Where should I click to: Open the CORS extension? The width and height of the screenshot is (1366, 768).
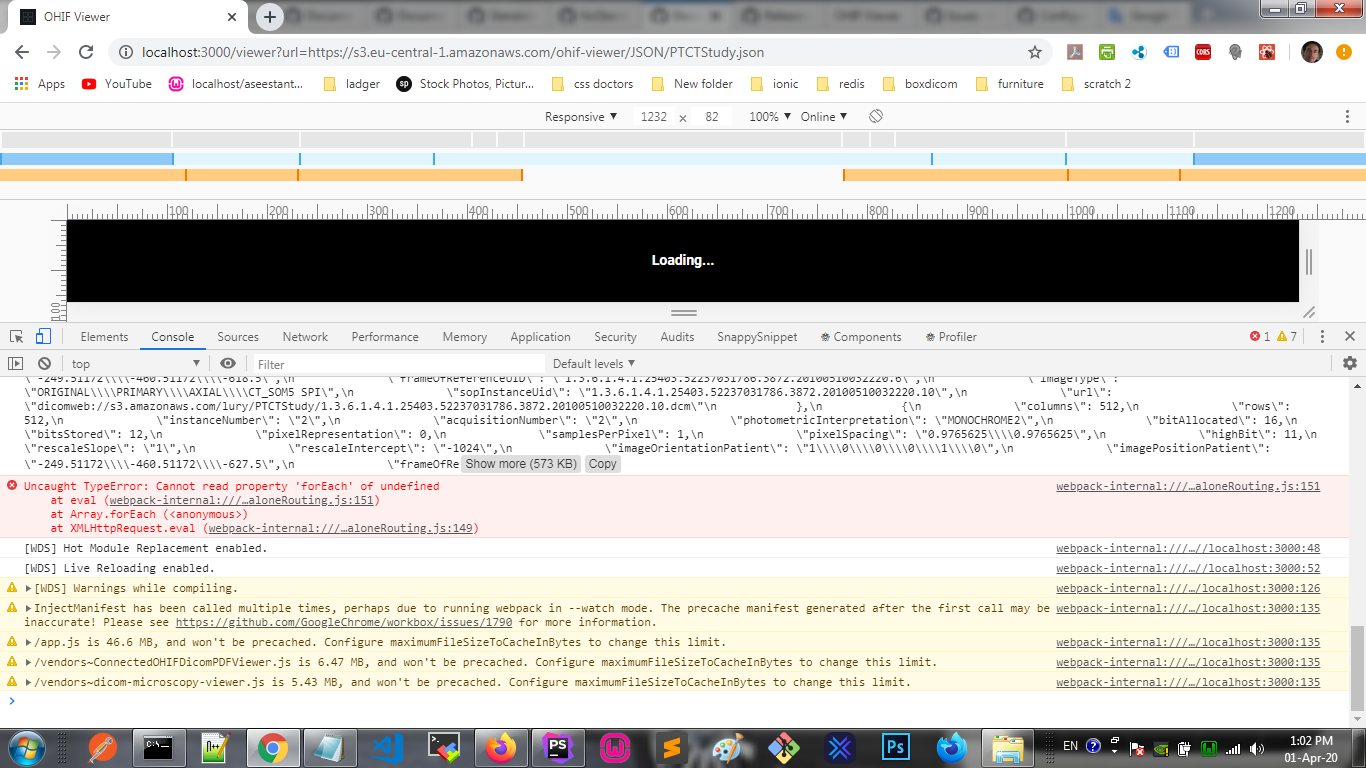pyautogui.click(x=1203, y=52)
